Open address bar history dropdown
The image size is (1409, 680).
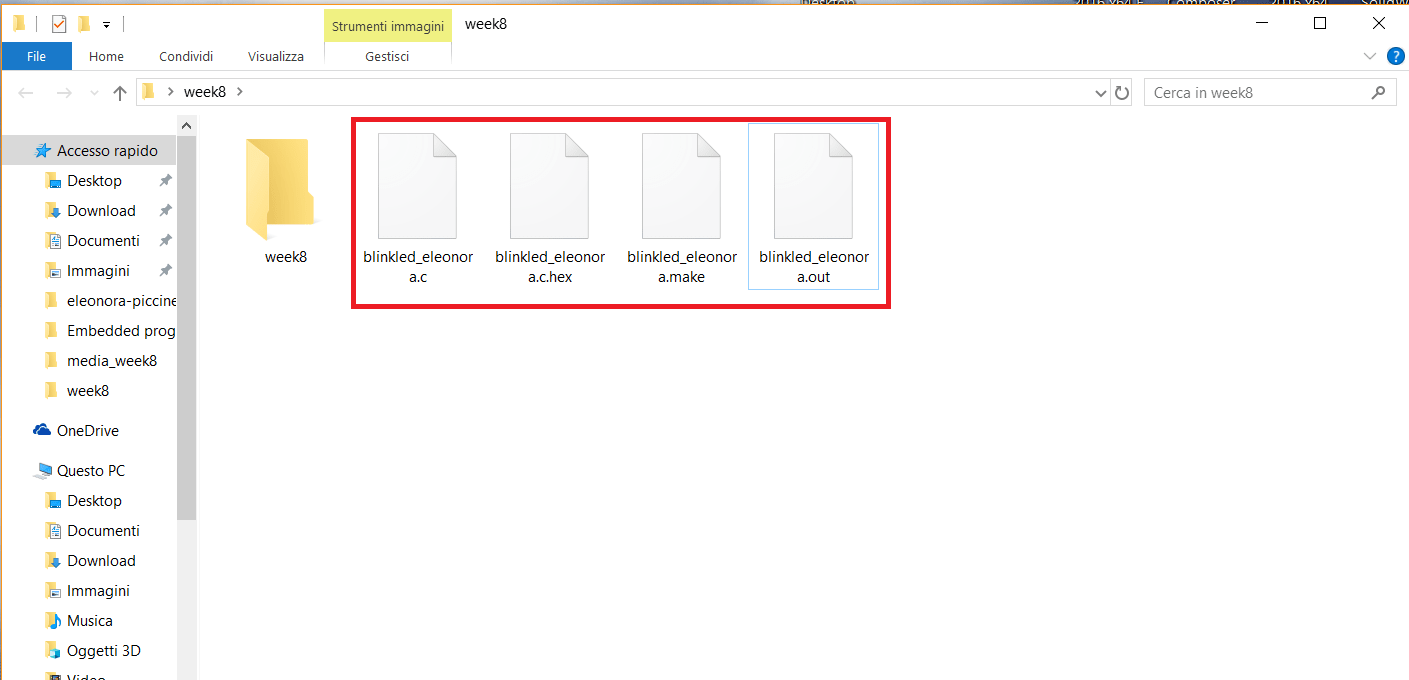(x=1102, y=93)
